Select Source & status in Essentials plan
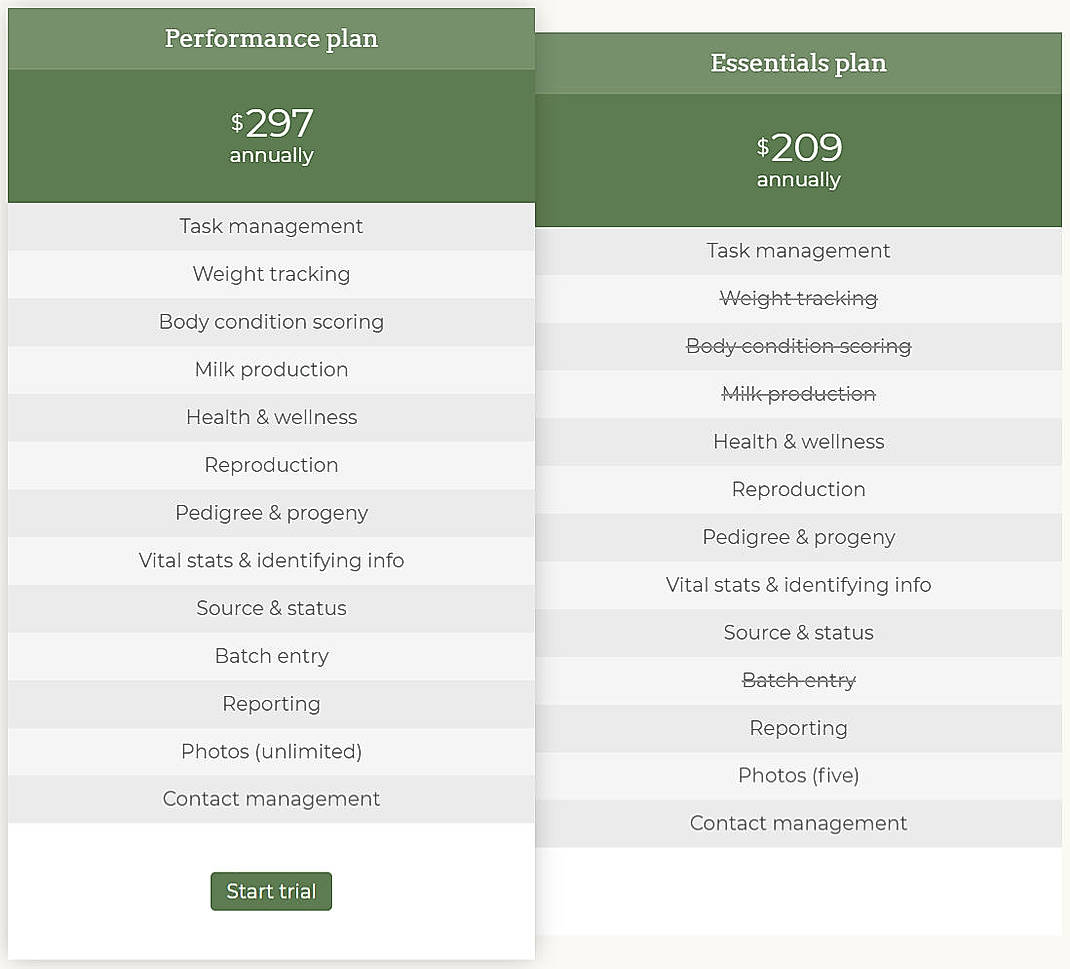The height and width of the screenshot is (969, 1070). pos(798,632)
